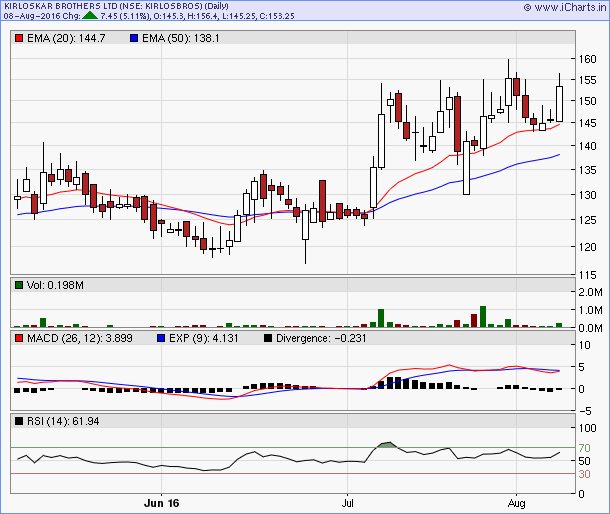
Task: Click the last white candlestick closing at 153.25
Action: (559, 104)
